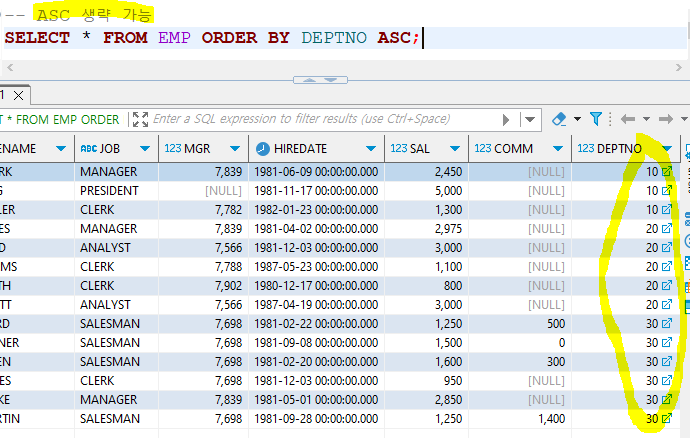Click the editor/results panel toggle handle
This screenshot has width=690, height=438.
click(x=320, y=80)
